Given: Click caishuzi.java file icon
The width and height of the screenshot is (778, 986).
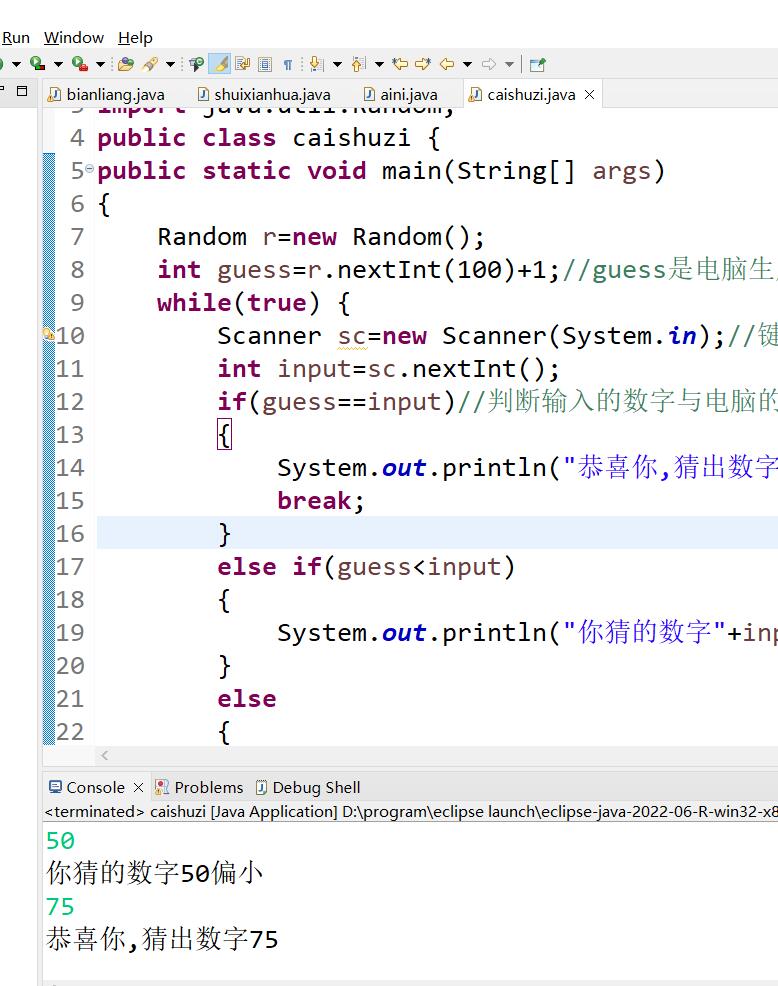Looking at the screenshot, I should click(x=475, y=94).
